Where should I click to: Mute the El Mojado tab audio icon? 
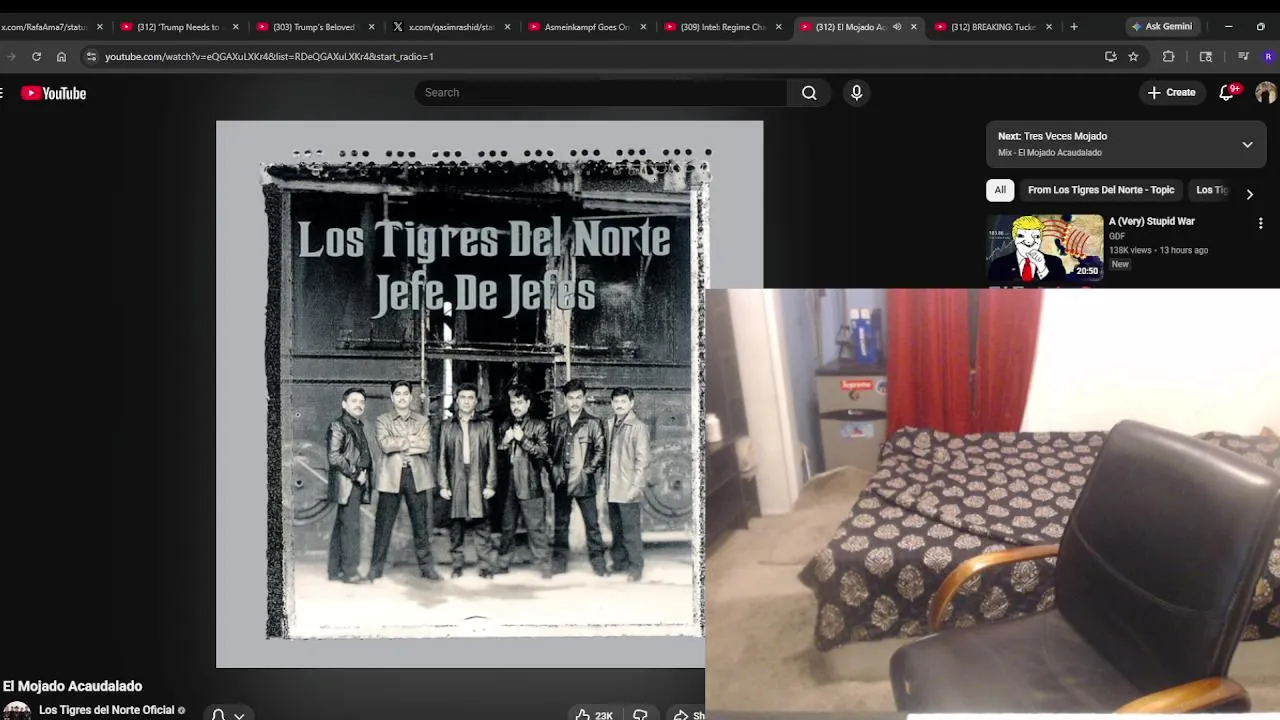tap(897, 27)
